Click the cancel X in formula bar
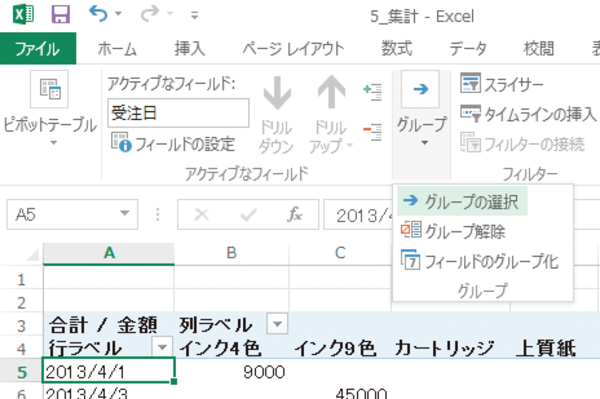The image size is (600, 399). click(202, 215)
